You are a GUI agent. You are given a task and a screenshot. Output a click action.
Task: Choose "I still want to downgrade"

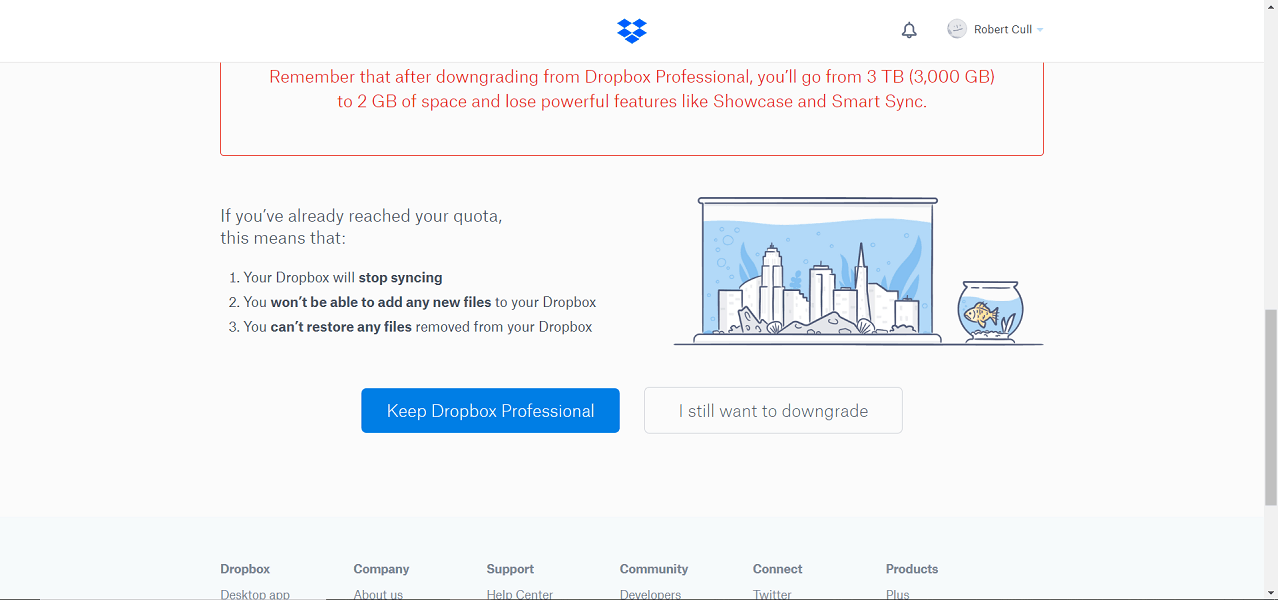coord(773,410)
